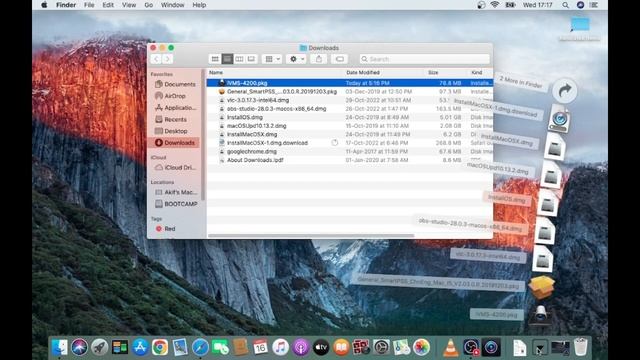Open Notification Center in menu bar

(x=594, y=5)
